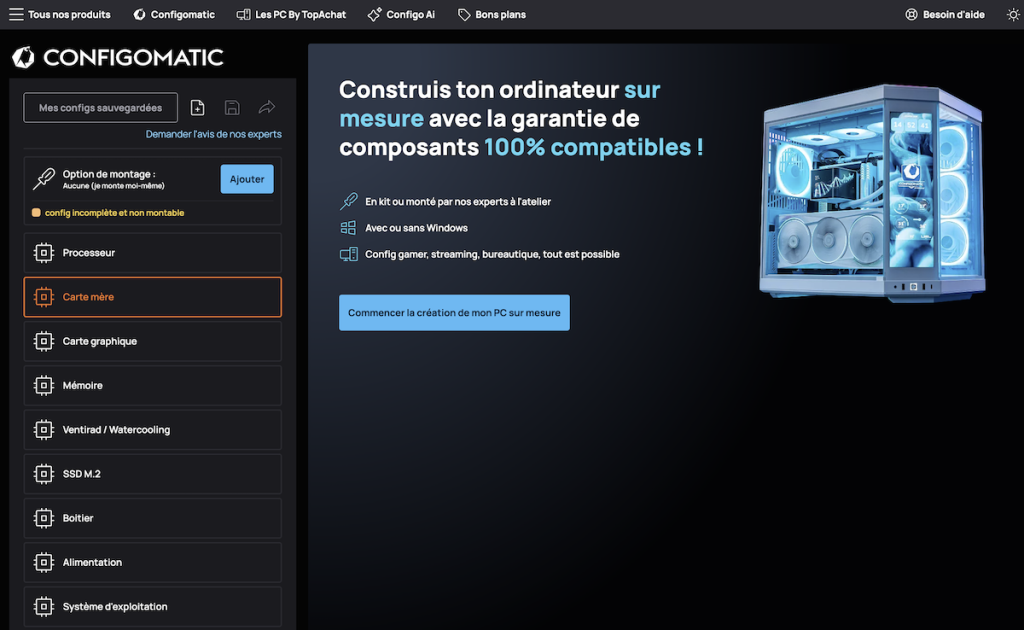This screenshot has height=630, width=1024.
Task: Click the chip icon beside Boitier
Action: 44,518
